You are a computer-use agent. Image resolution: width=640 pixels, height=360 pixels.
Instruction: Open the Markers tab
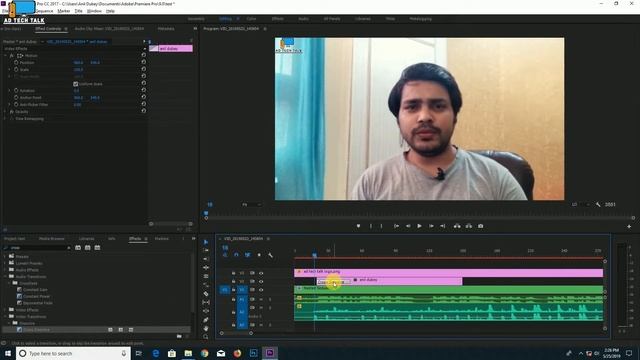coord(162,239)
